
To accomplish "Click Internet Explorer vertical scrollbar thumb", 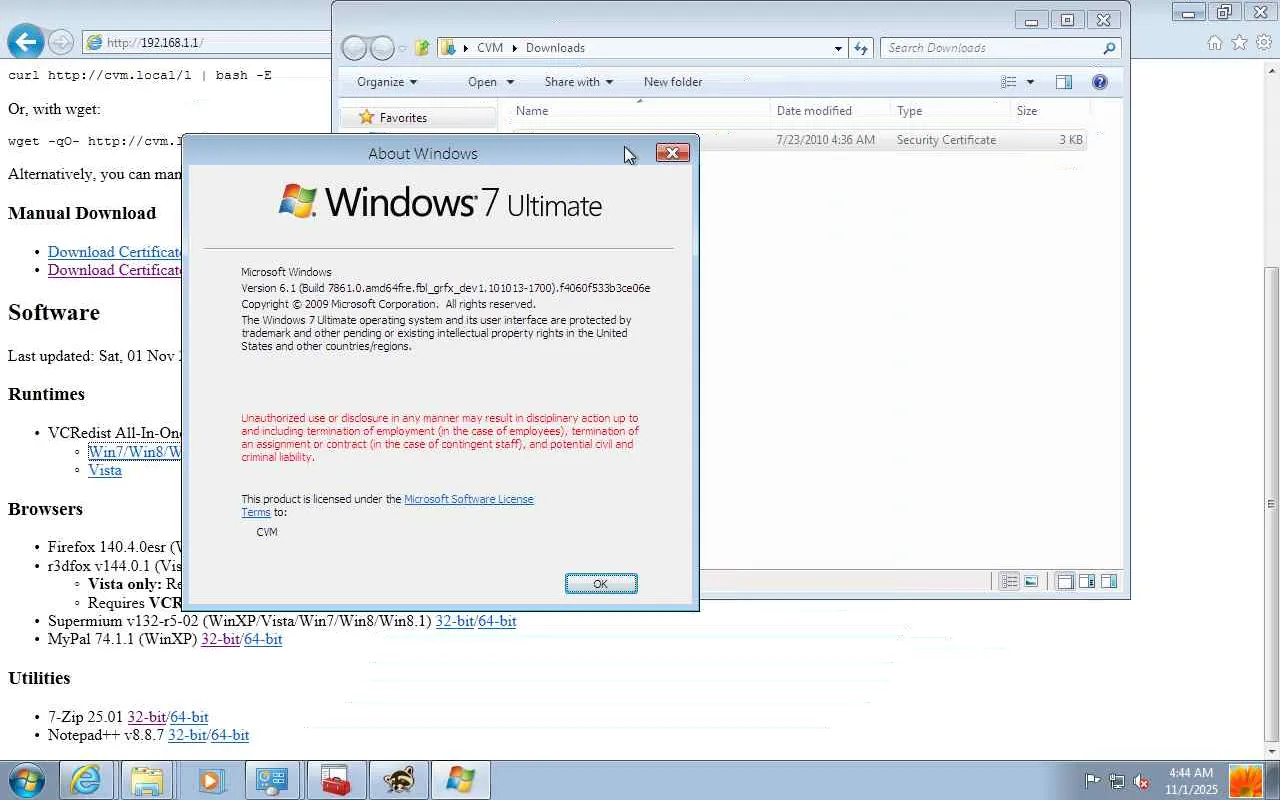I will click(x=1271, y=505).
